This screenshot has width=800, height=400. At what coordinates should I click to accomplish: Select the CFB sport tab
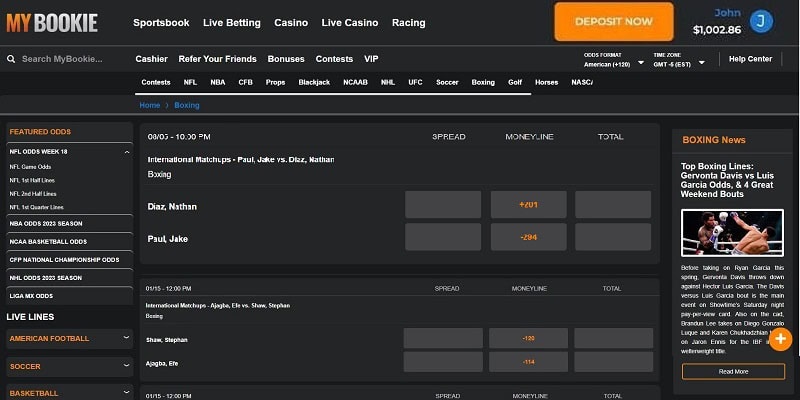pyautogui.click(x=245, y=83)
